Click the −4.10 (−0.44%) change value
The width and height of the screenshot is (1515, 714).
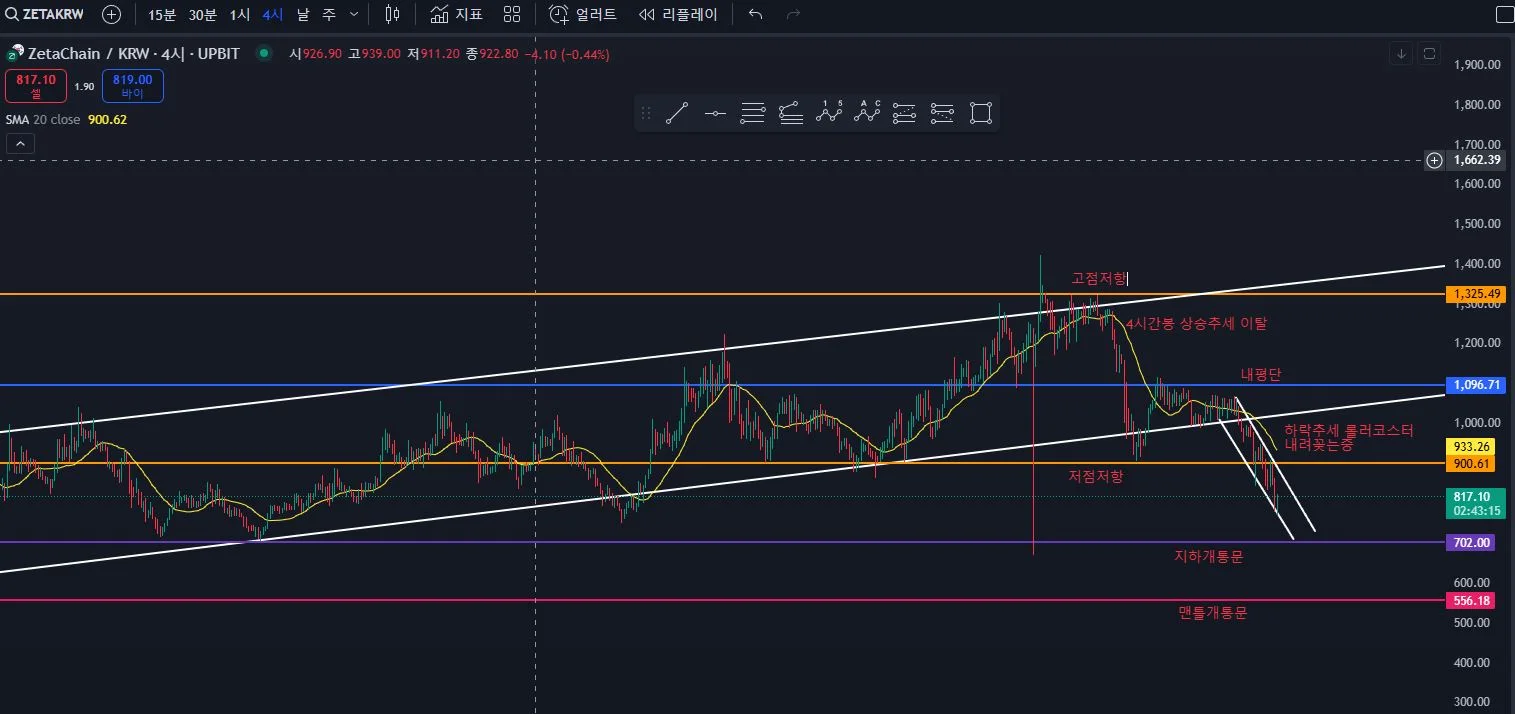pyautogui.click(x=567, y=54)
